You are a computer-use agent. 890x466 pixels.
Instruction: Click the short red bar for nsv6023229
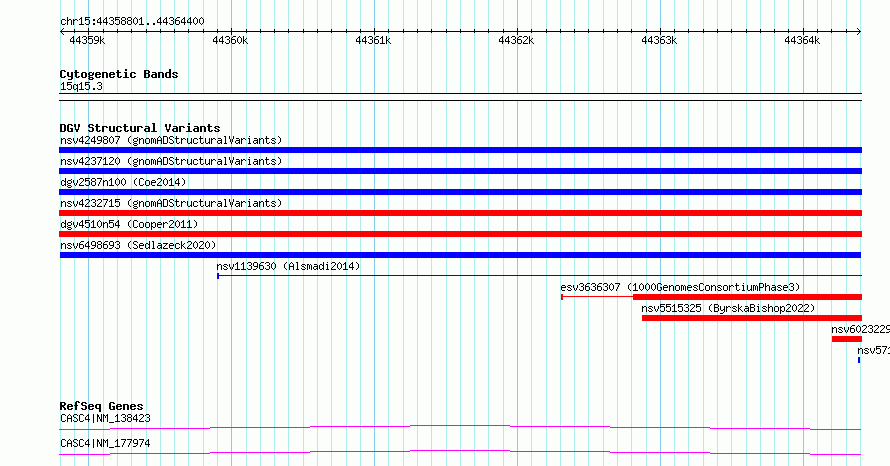click(x=847, y=339)
